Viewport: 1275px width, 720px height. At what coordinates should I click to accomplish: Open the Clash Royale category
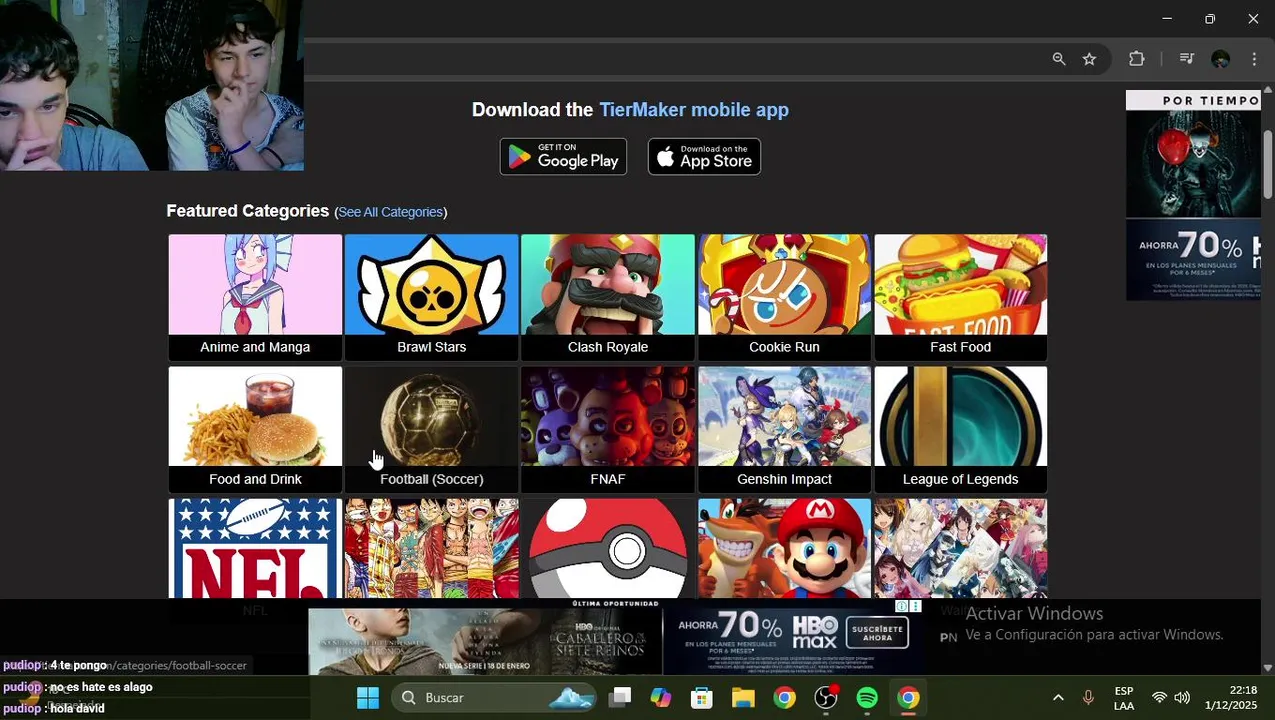coord(607,297)
